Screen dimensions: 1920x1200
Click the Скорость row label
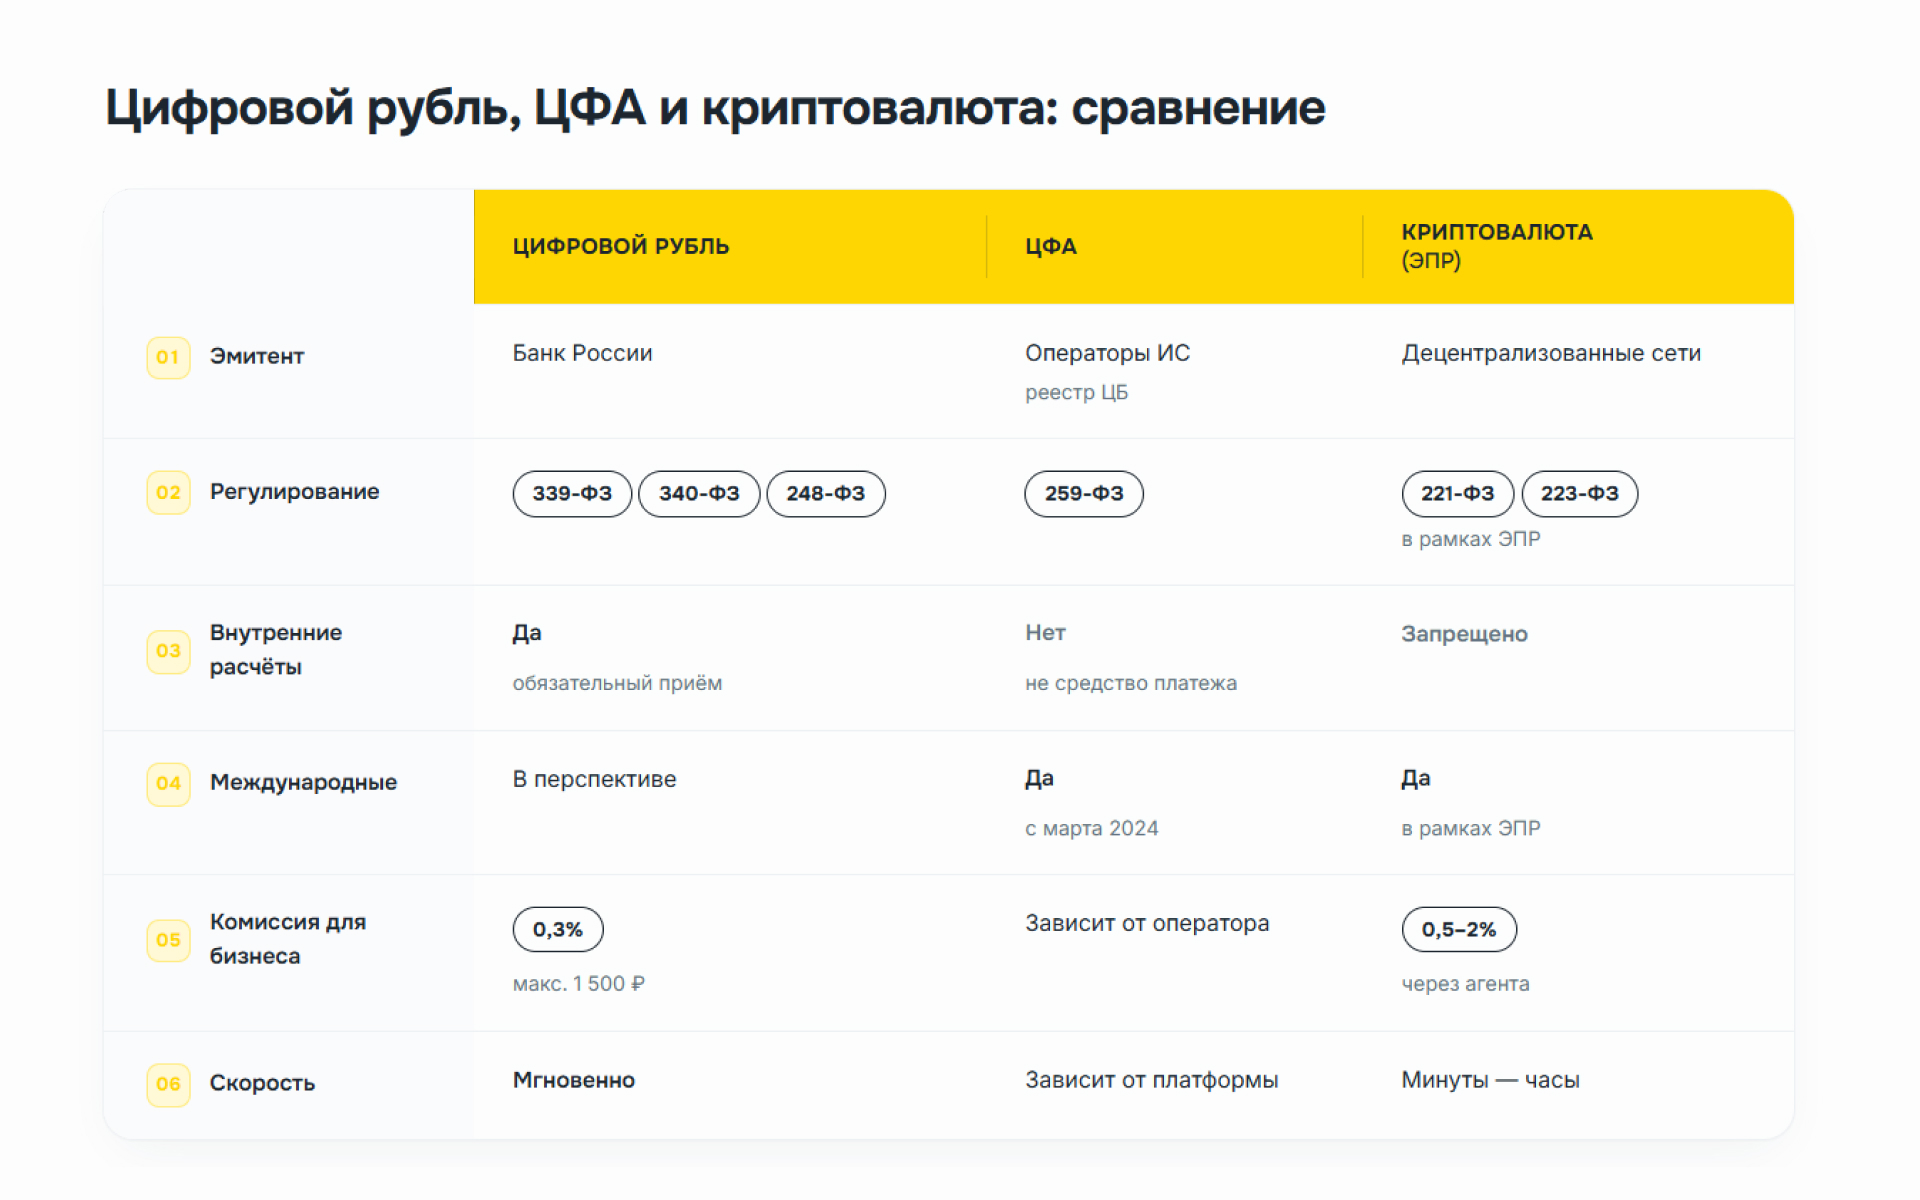[x=262, y=1083]
